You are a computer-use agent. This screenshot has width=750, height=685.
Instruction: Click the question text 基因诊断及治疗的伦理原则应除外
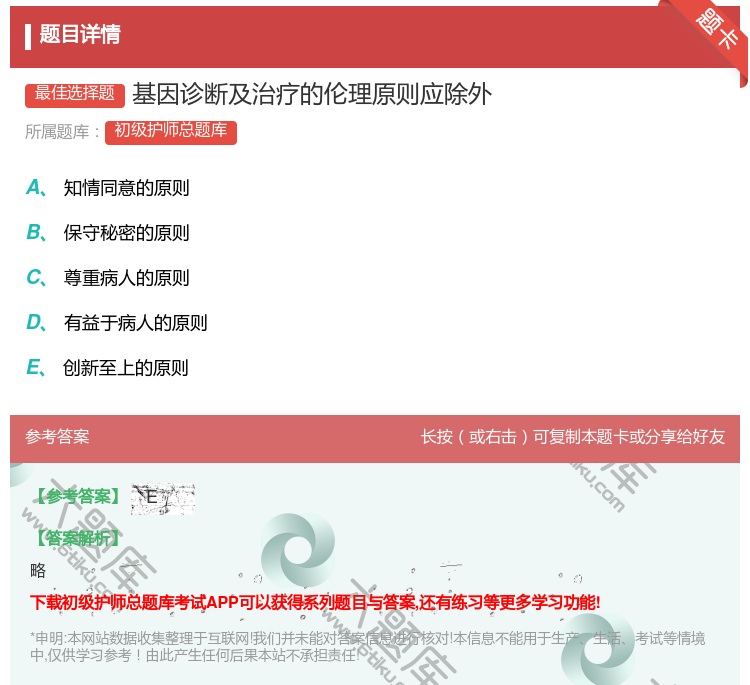click(x=312, y=94)
